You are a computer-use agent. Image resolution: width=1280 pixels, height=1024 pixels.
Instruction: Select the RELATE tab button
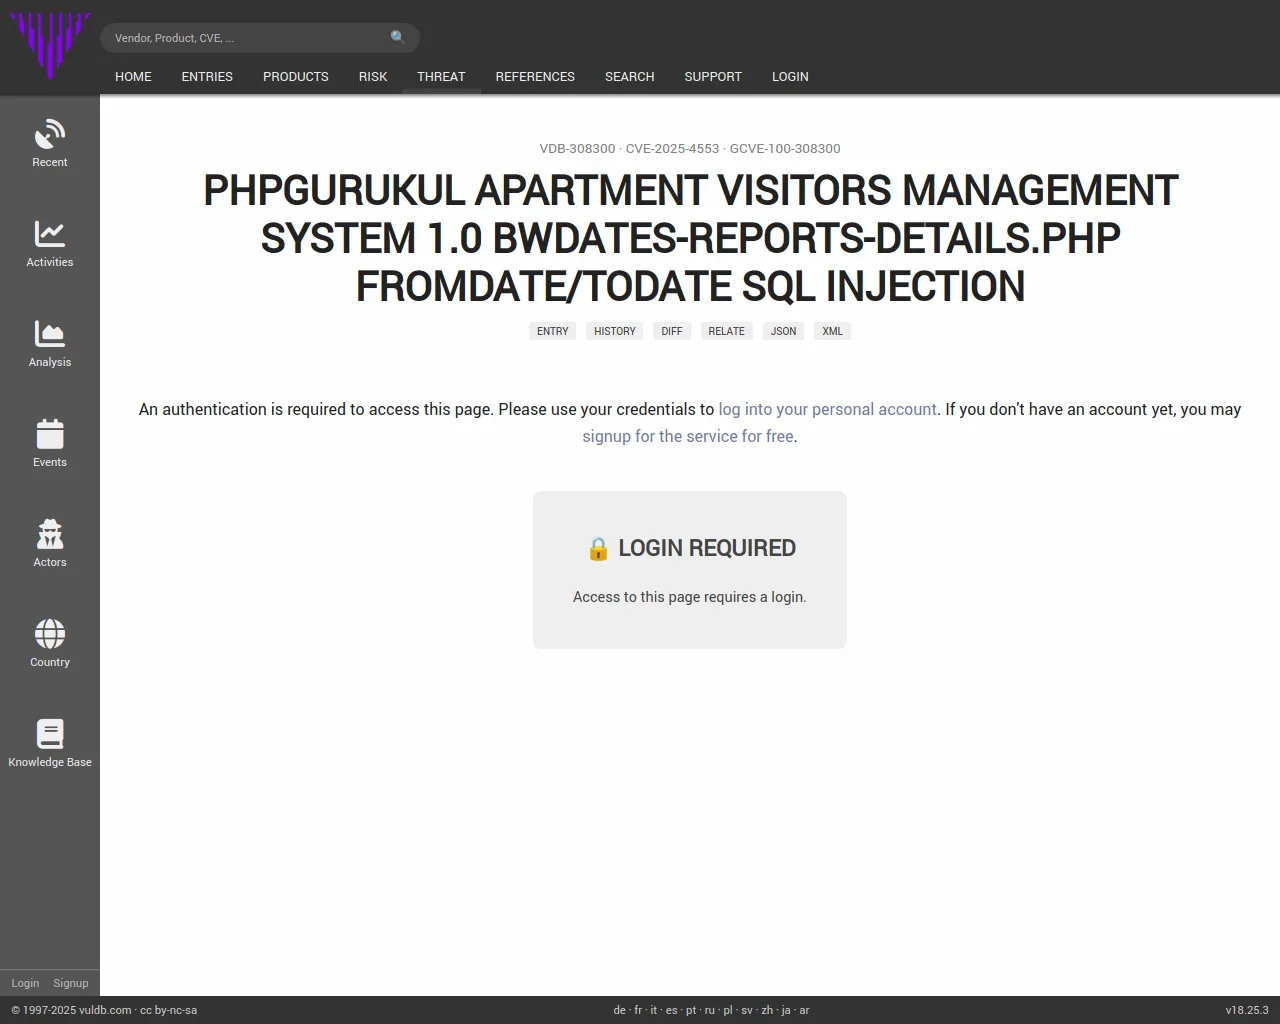tap(727, 331)
